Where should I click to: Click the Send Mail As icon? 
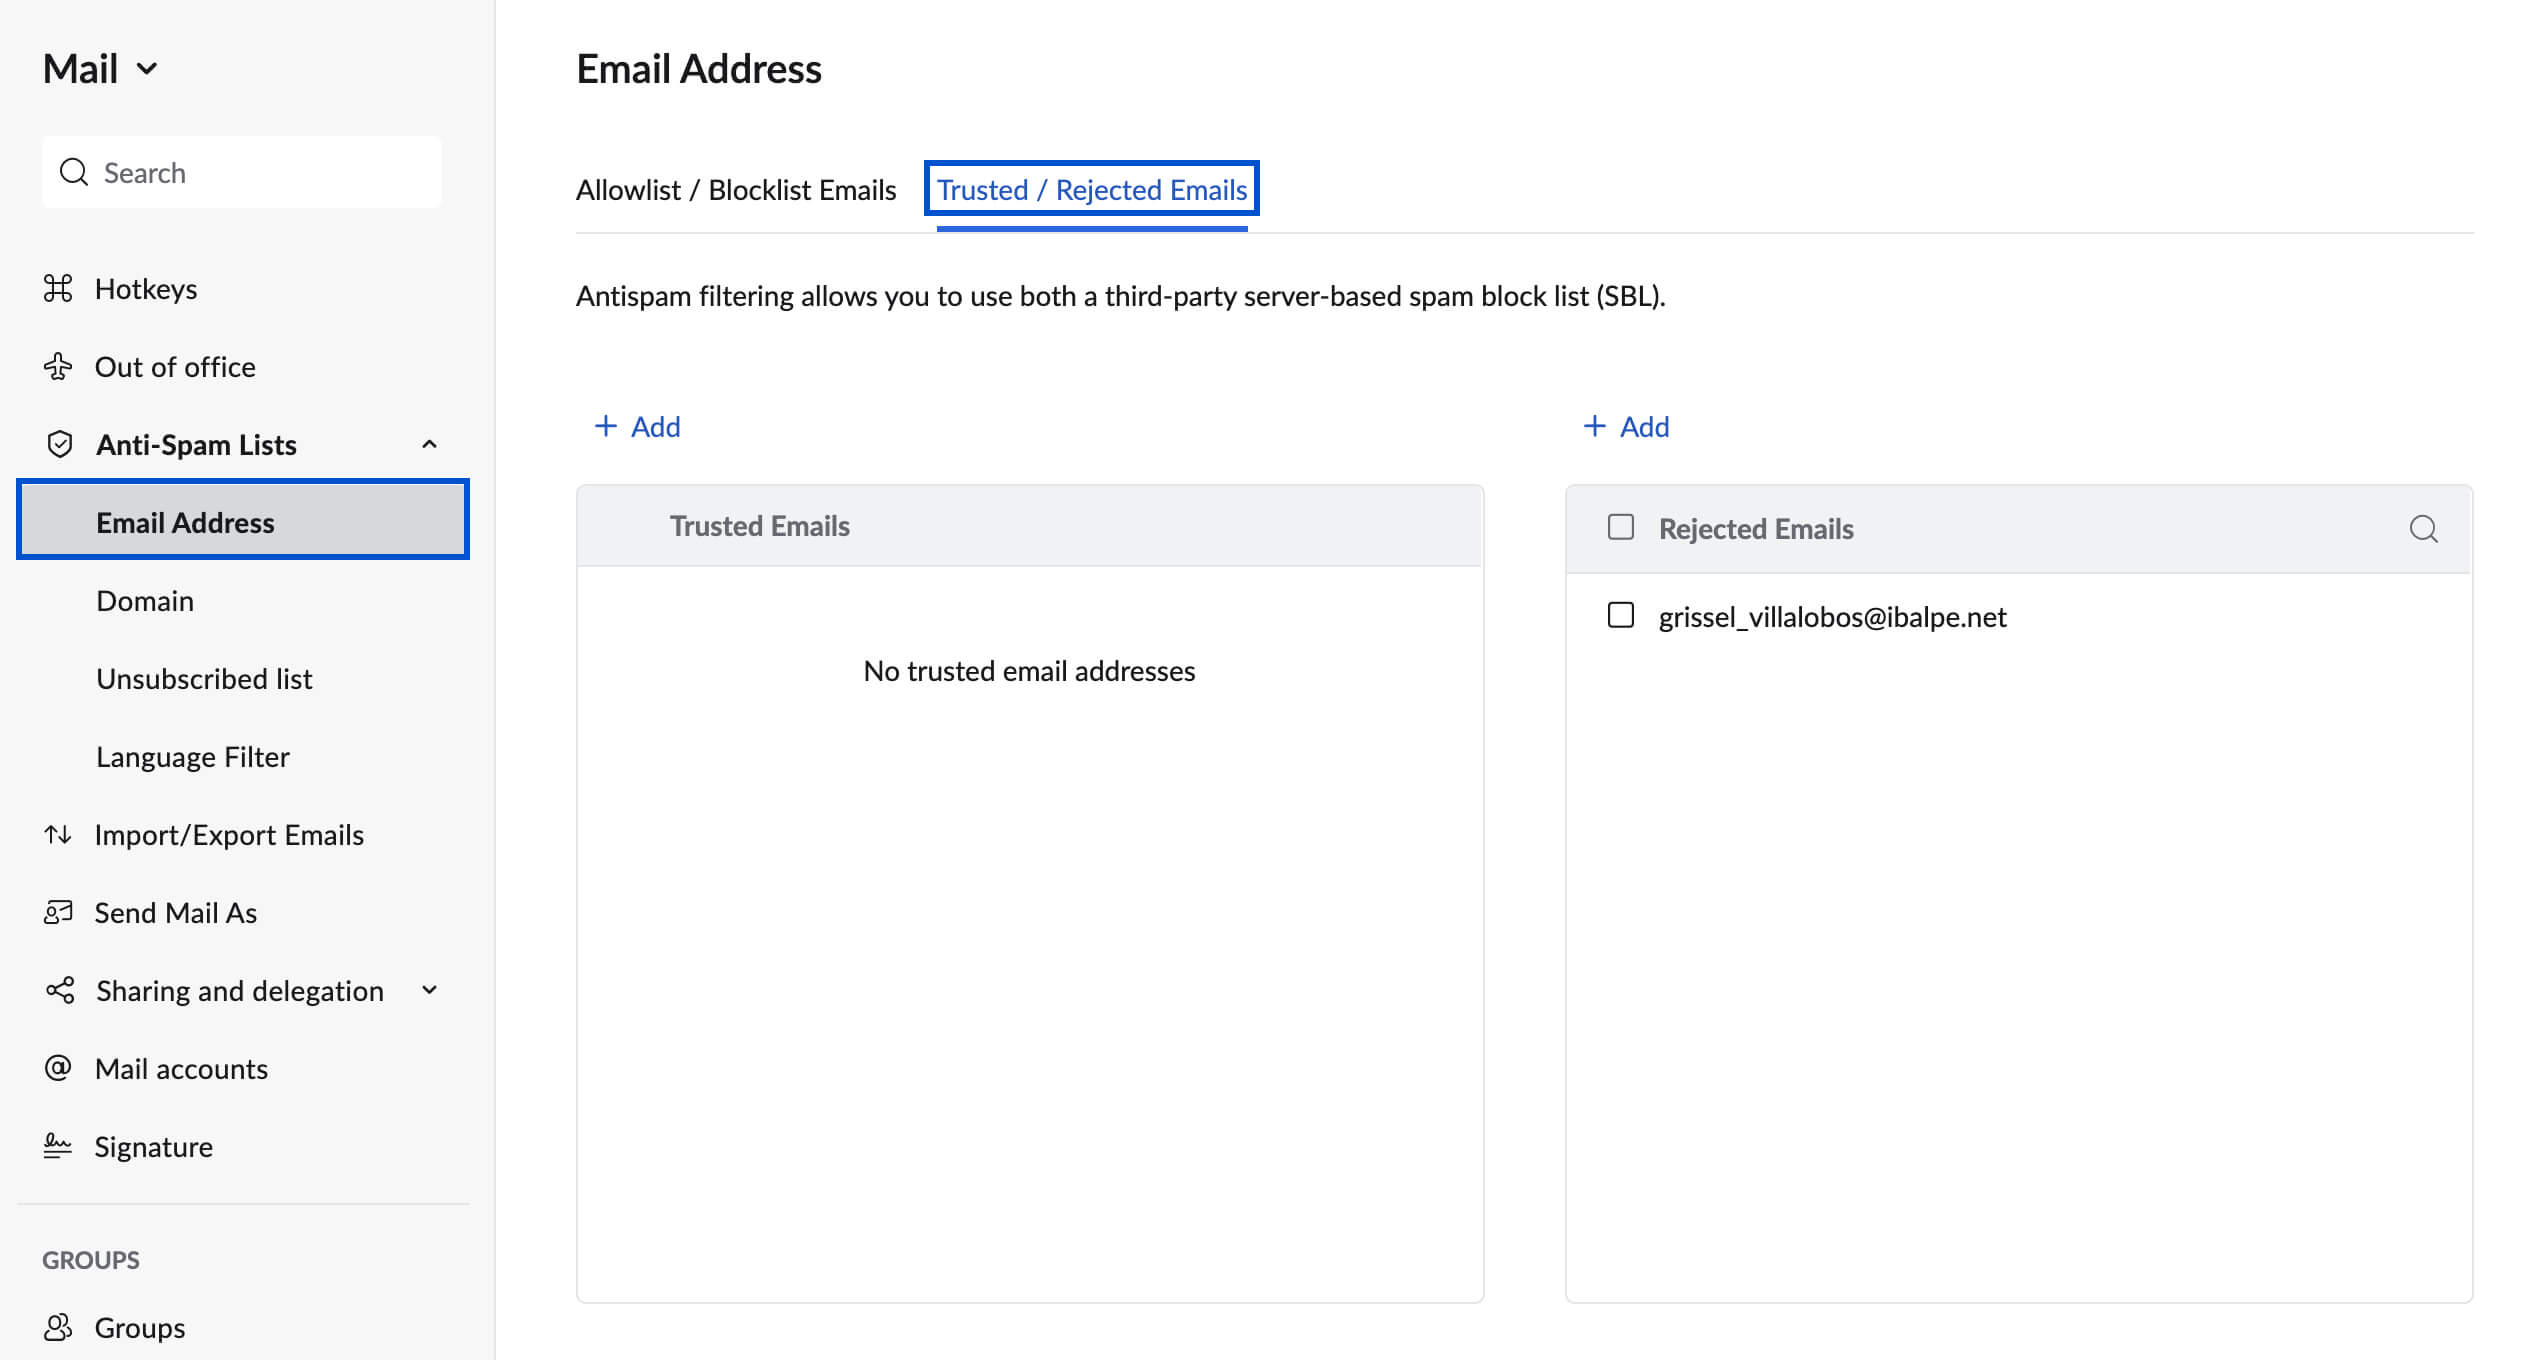click(x=59, y=911)
